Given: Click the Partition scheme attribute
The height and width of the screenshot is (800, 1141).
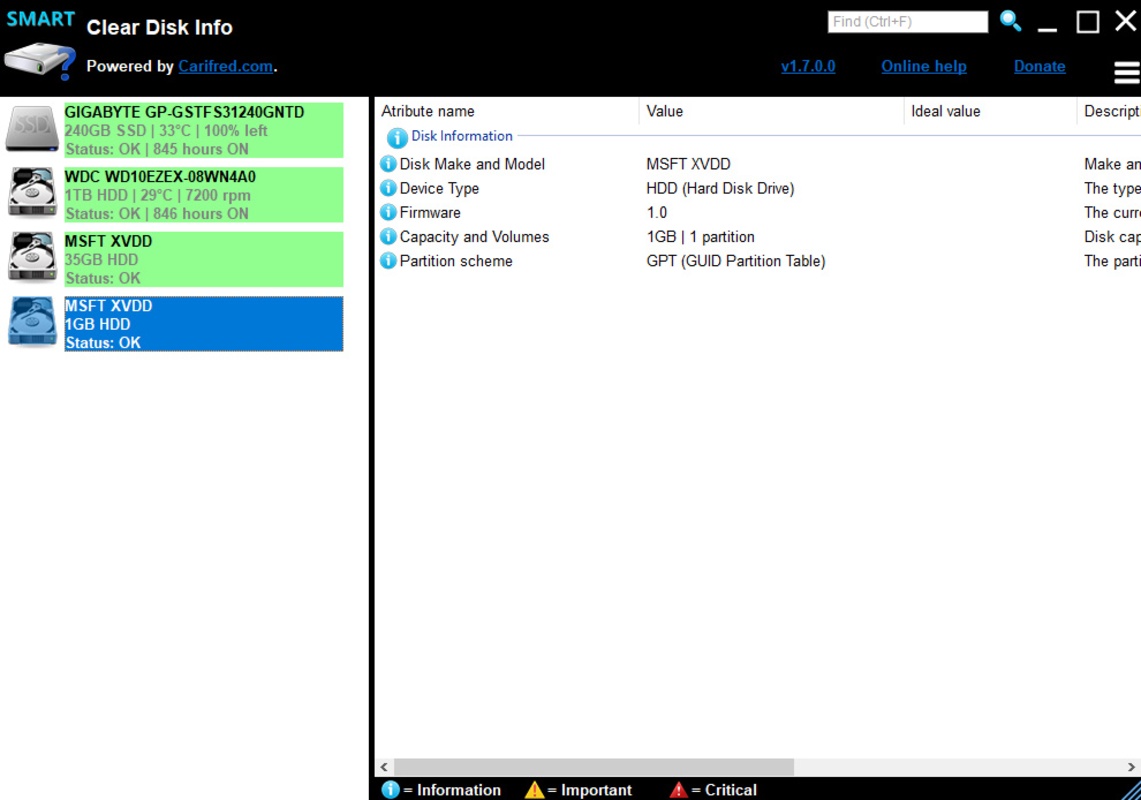Looking at the screenshot, I should (x=456, y=261).
